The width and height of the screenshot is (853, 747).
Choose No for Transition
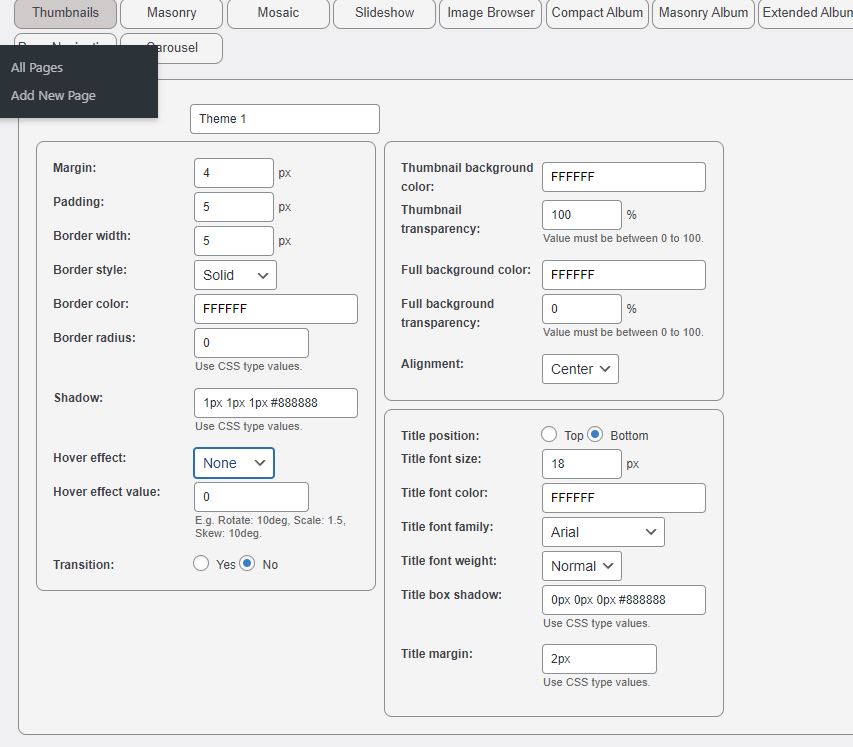(x=247, y=563)
